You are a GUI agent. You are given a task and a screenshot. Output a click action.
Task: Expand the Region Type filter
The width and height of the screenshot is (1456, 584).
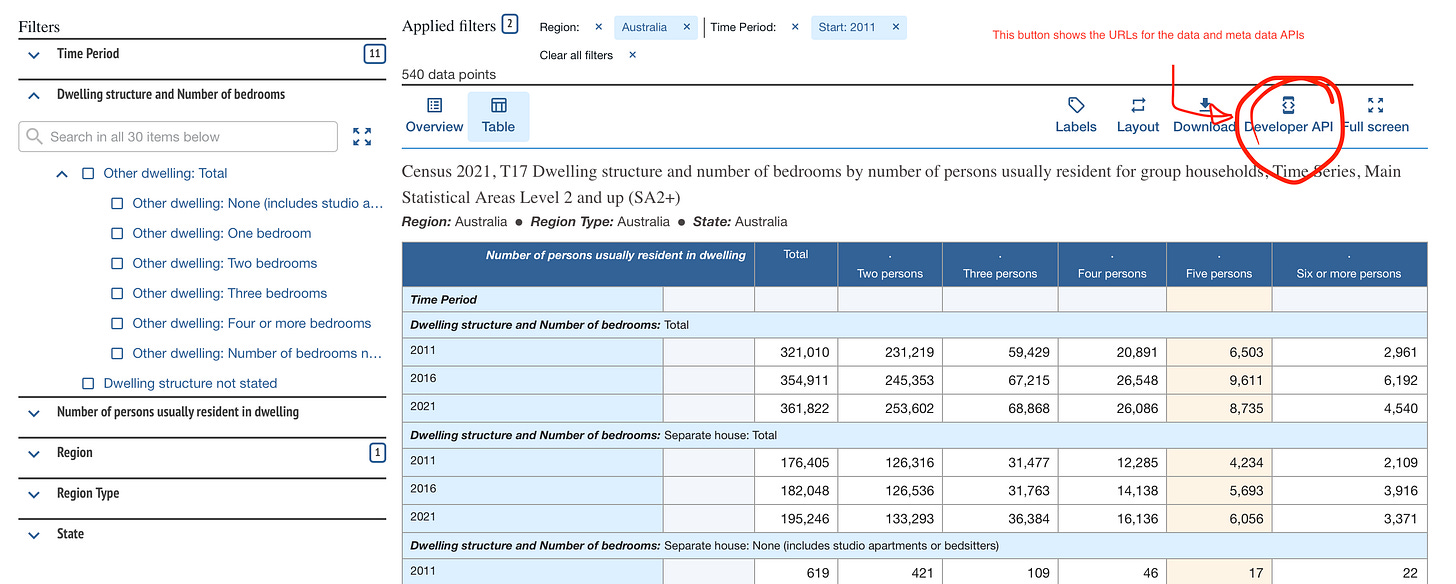33,494
